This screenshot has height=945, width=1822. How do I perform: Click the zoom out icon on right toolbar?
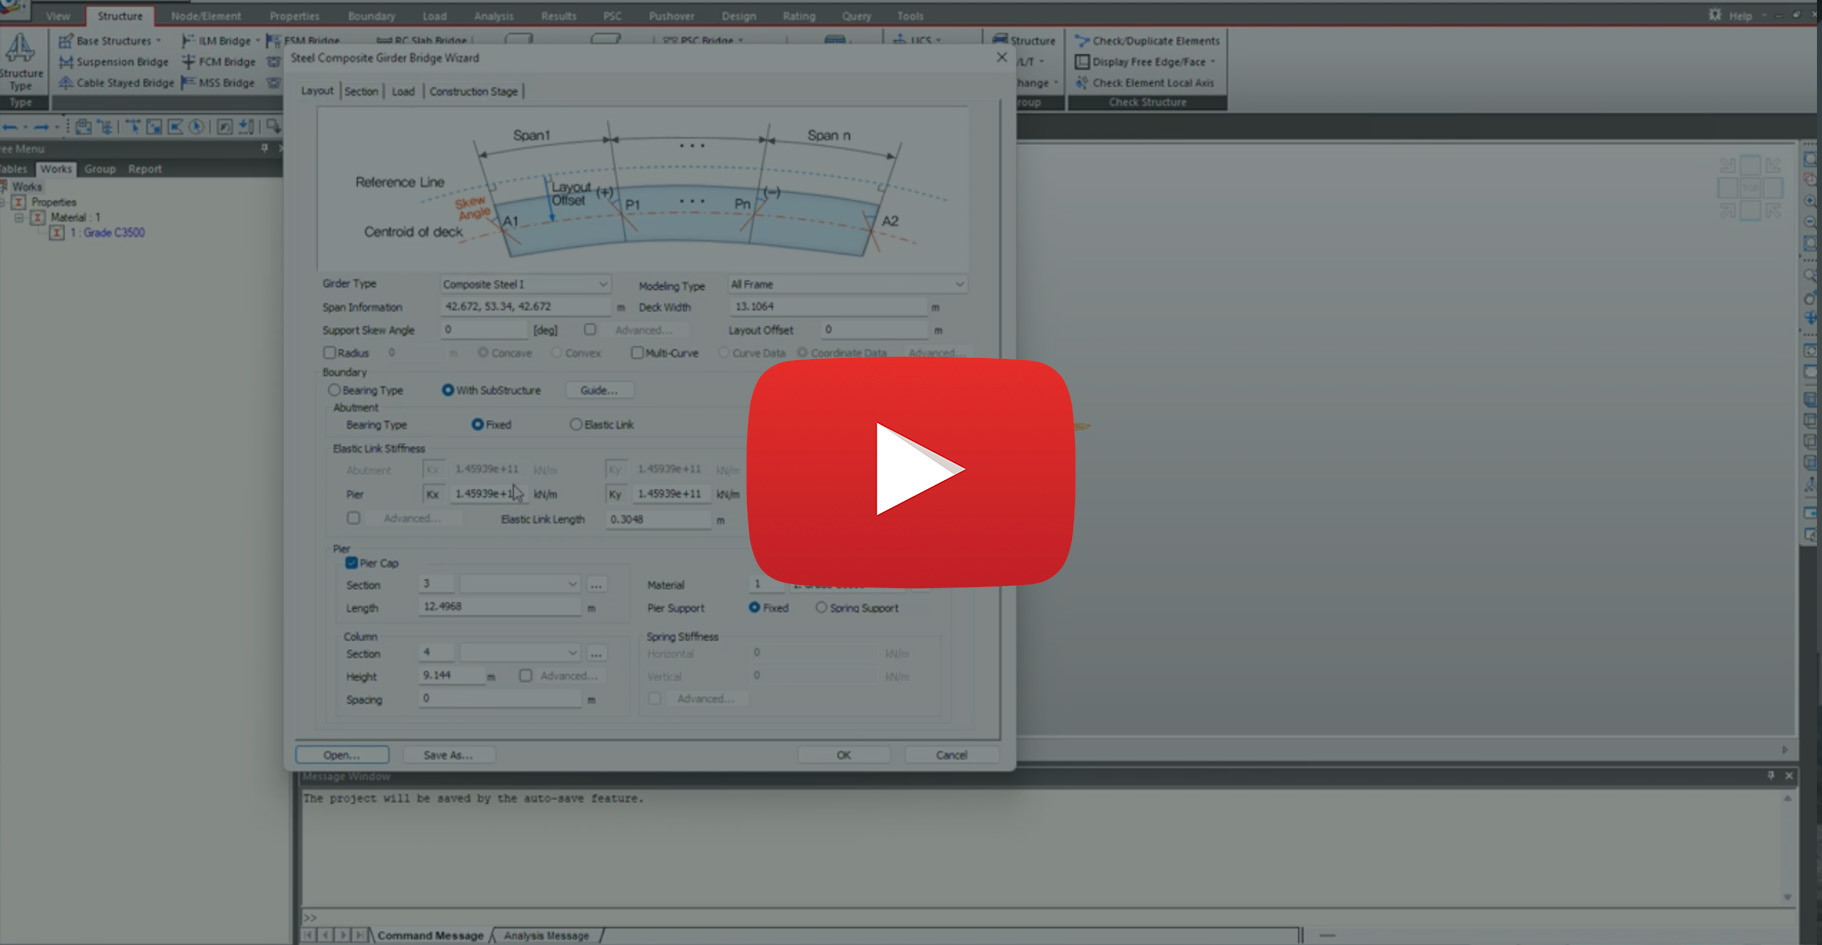[1810, 222]
